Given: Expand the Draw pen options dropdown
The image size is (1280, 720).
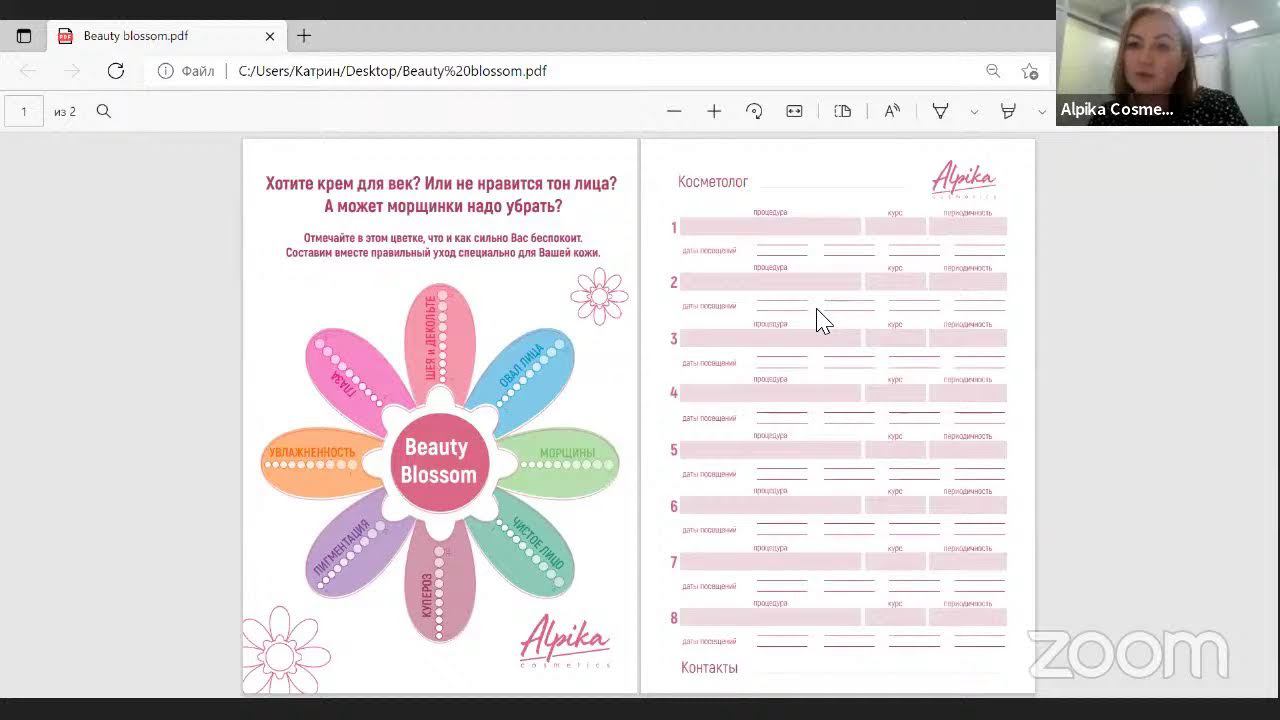Looking at the screenshot, I should [x=974, y=112].
